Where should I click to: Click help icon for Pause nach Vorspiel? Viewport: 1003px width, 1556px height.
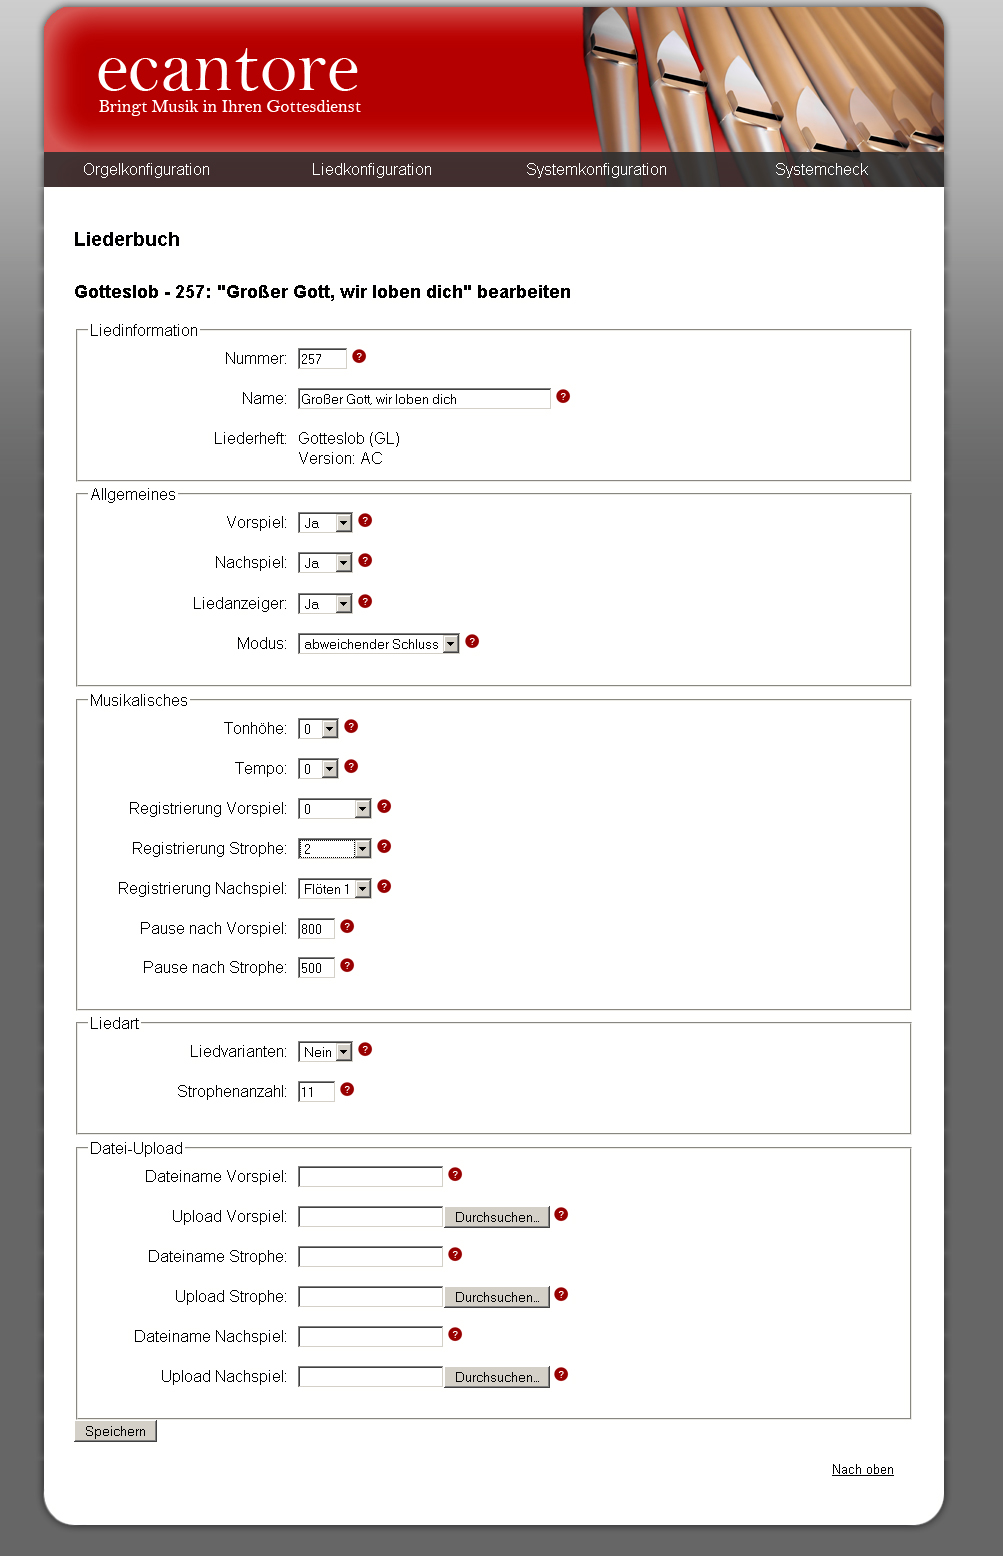coord(347,927)
